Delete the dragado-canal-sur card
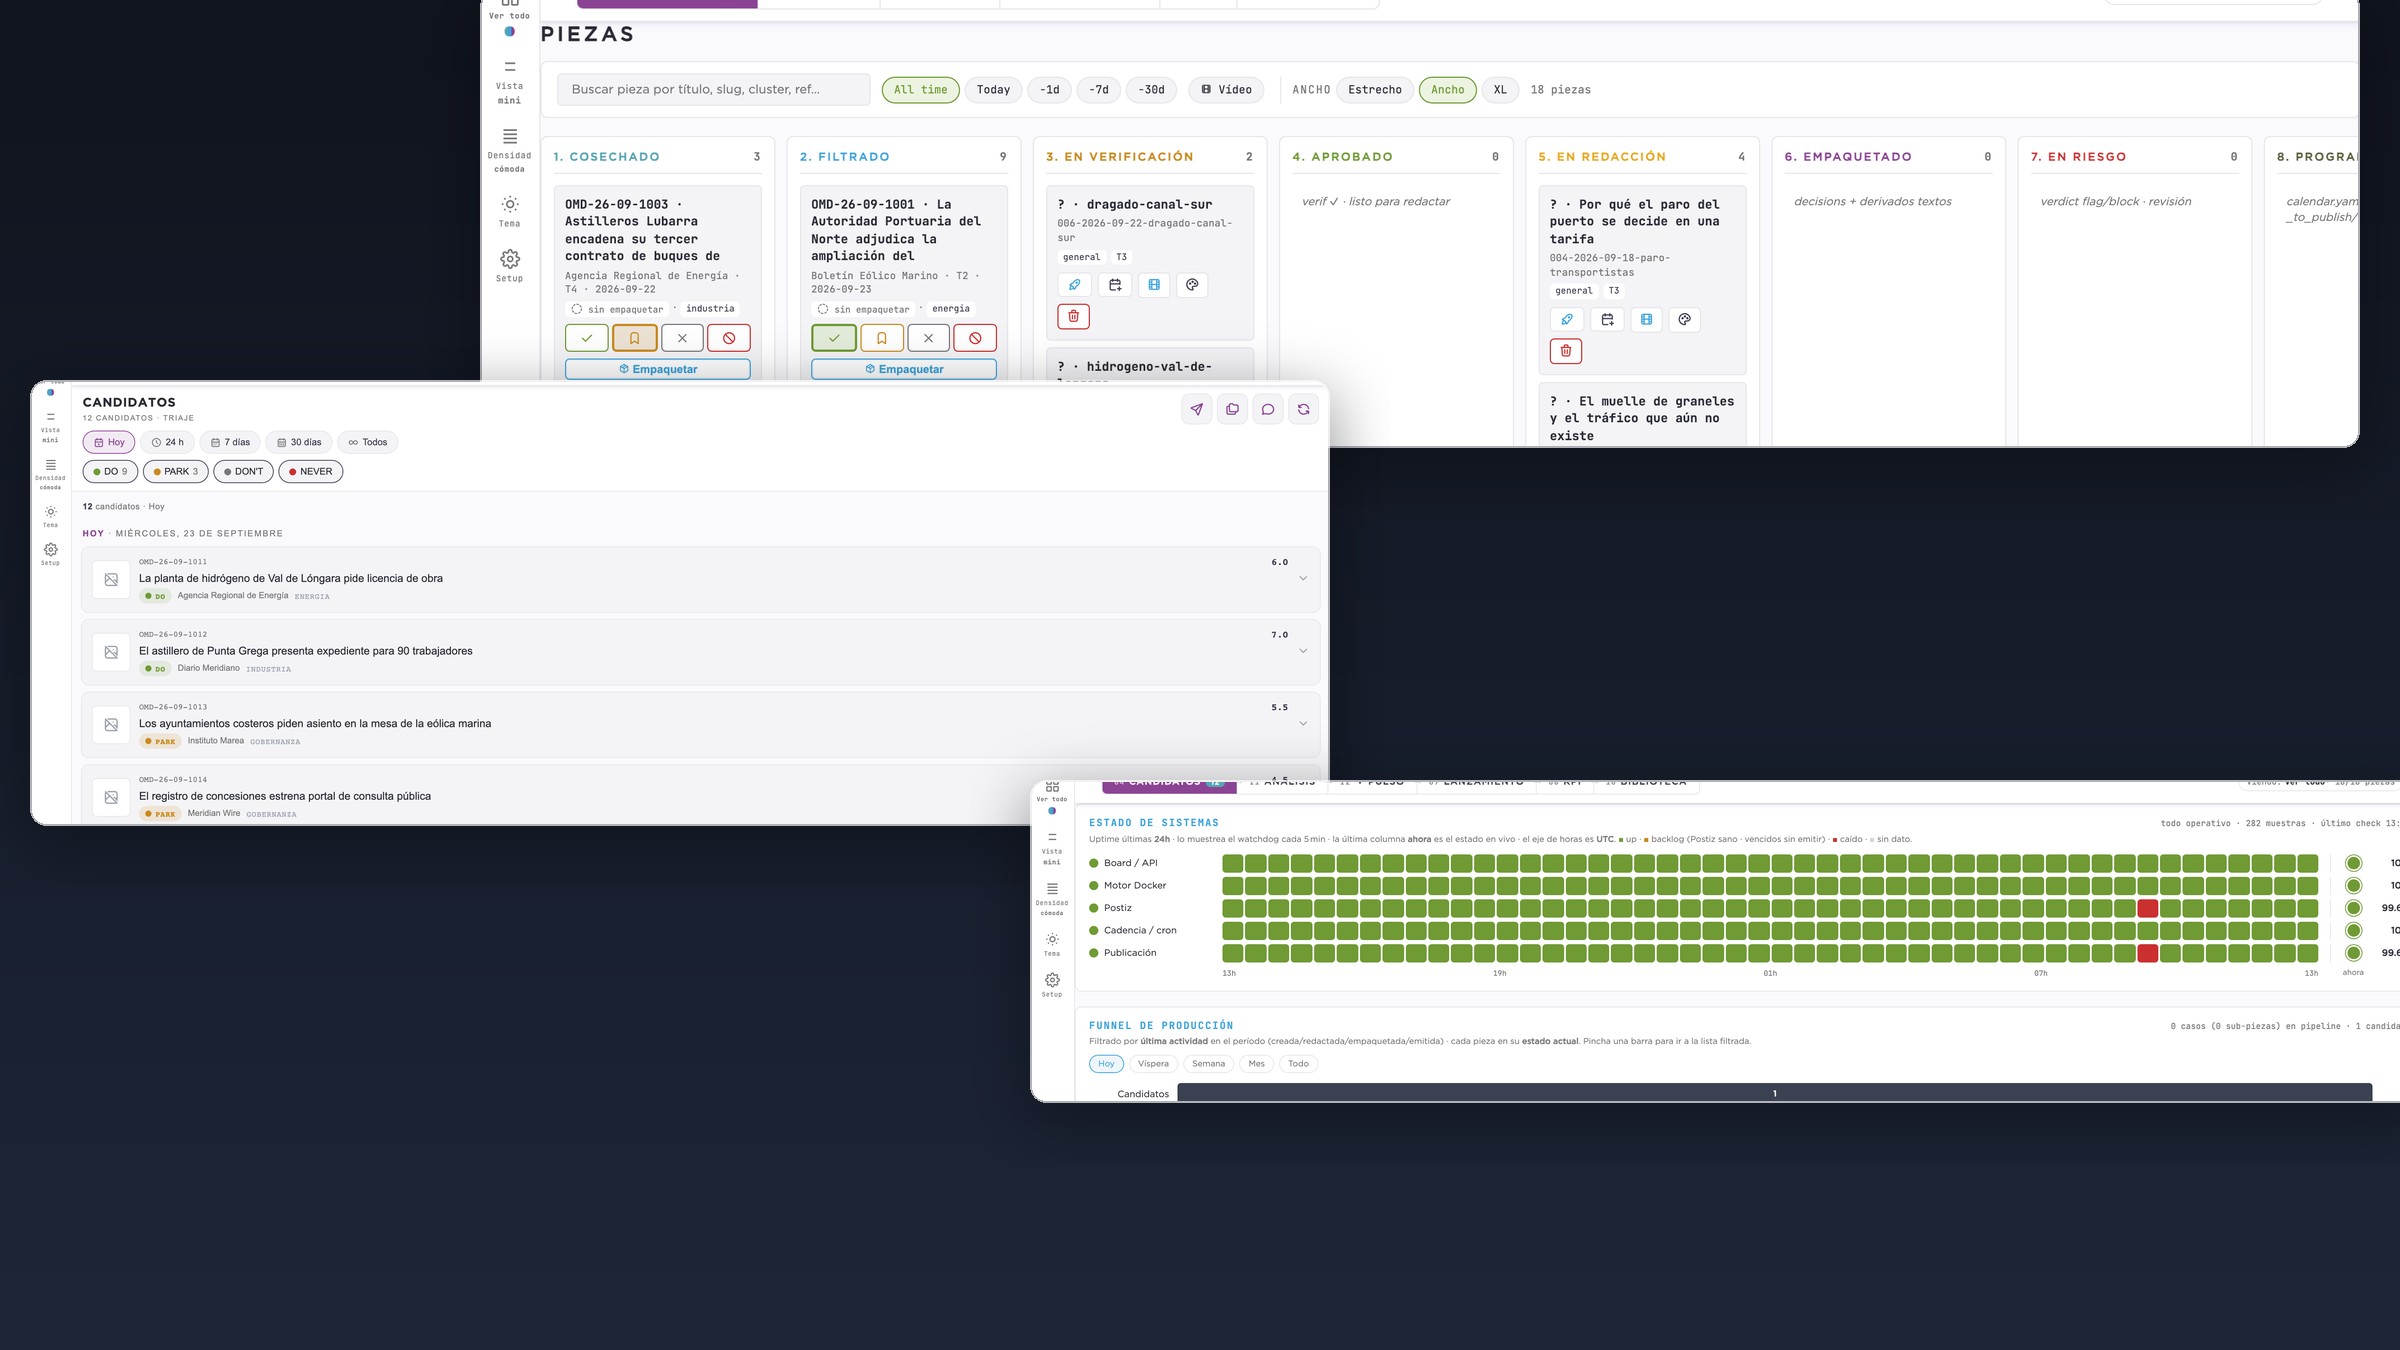 click(x=1074, y=317)
